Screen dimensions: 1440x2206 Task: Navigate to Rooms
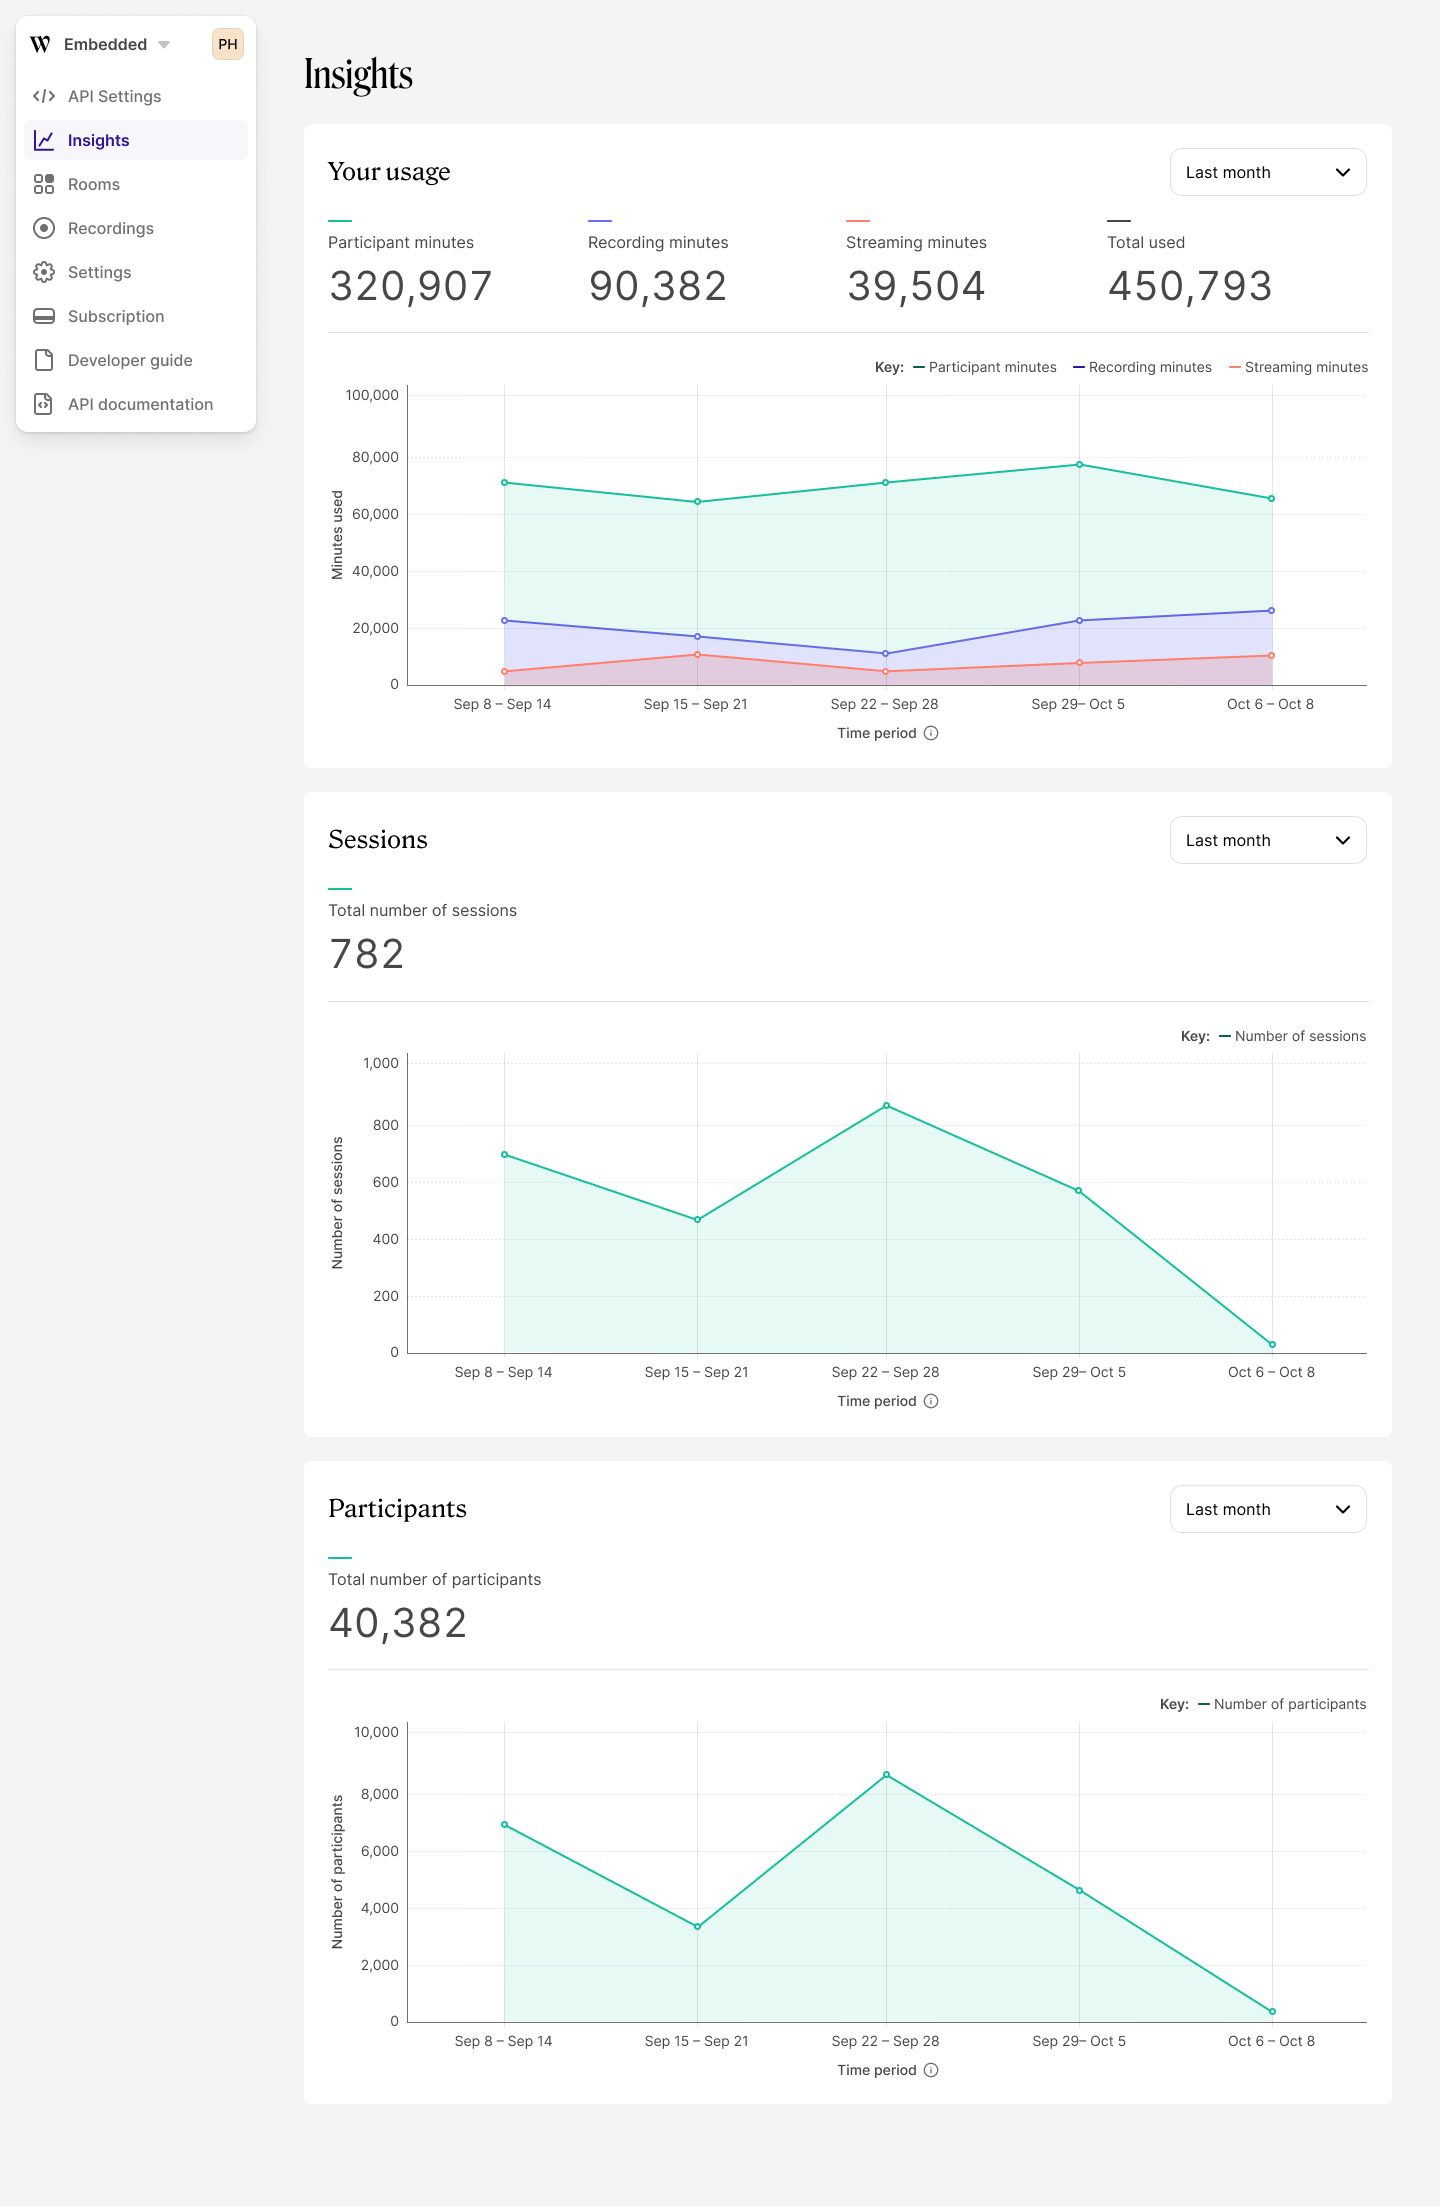[136, 184]
